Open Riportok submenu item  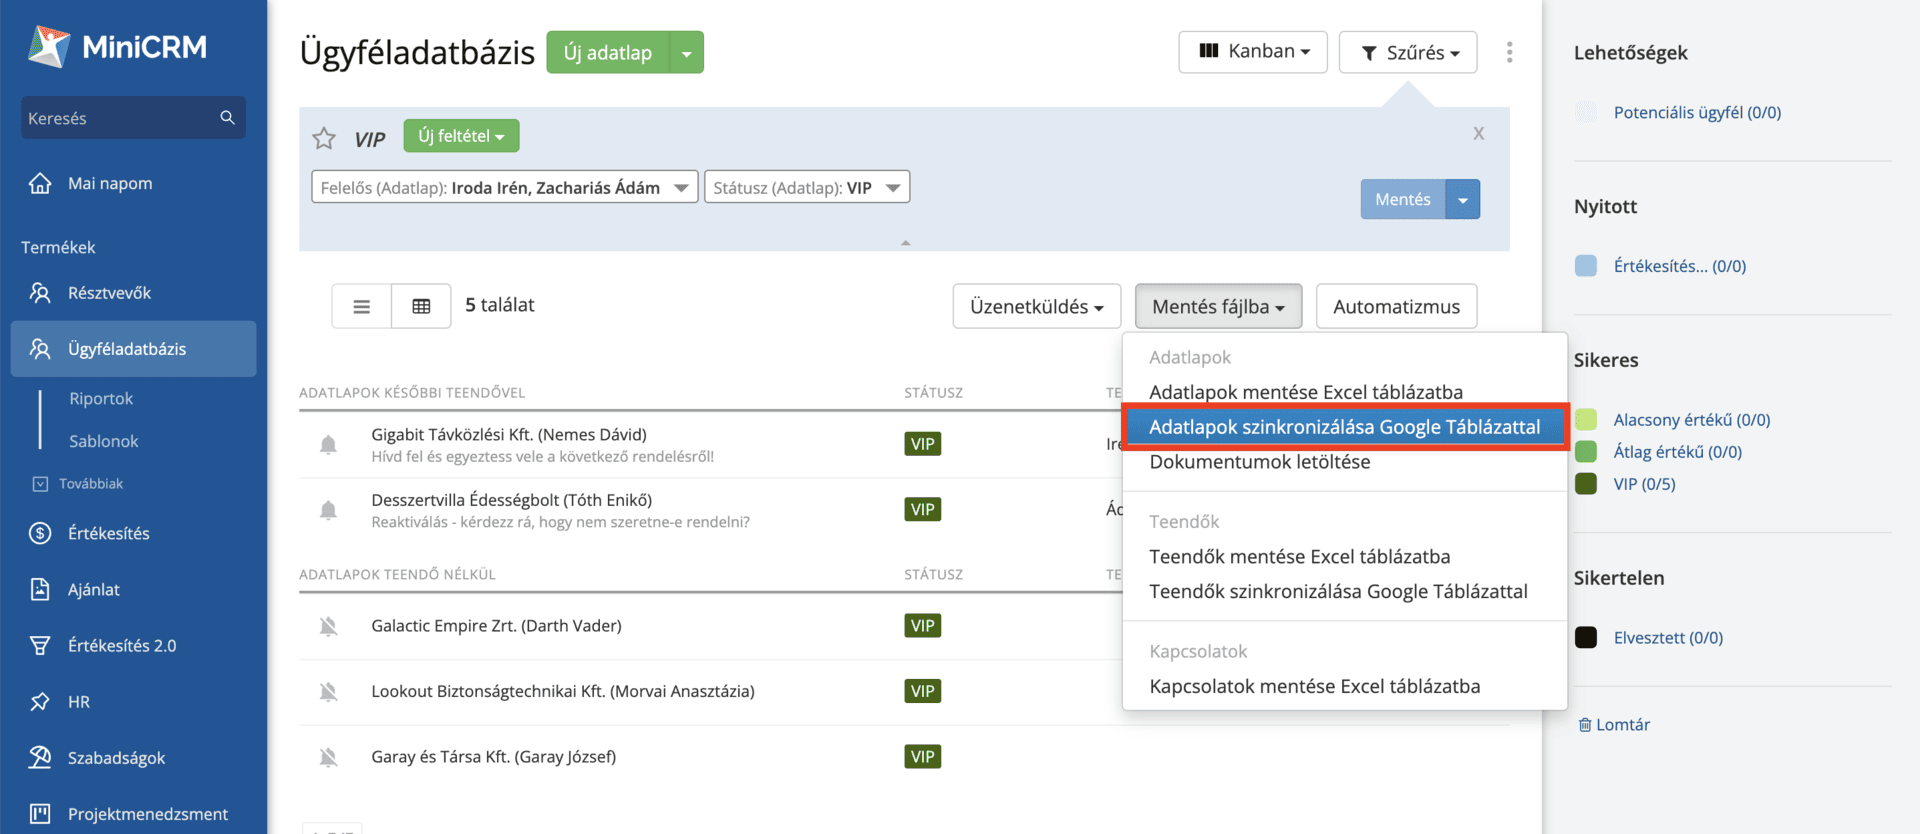click(x=101, y=398)
